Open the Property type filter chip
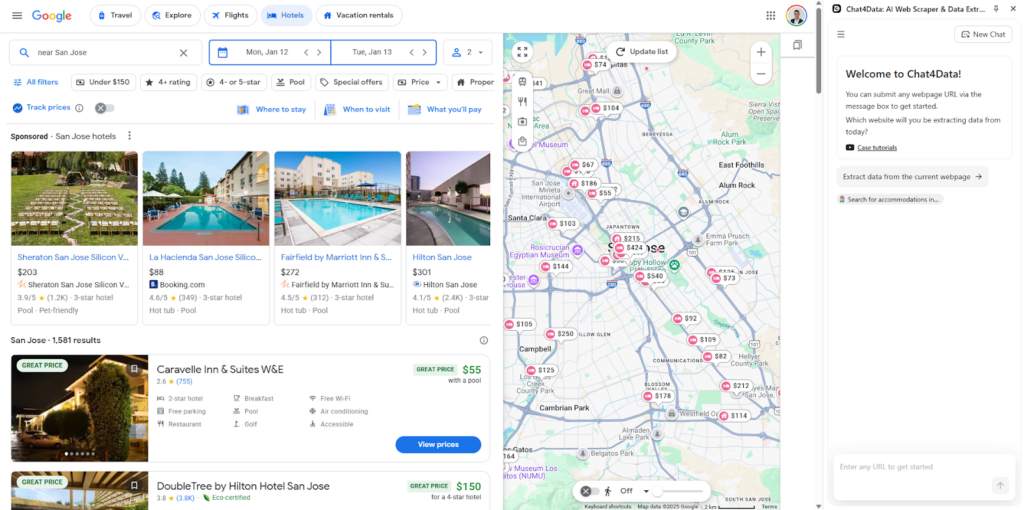Screen dimensions: 1024x510 pyautogui.click(x=475, y=82)
